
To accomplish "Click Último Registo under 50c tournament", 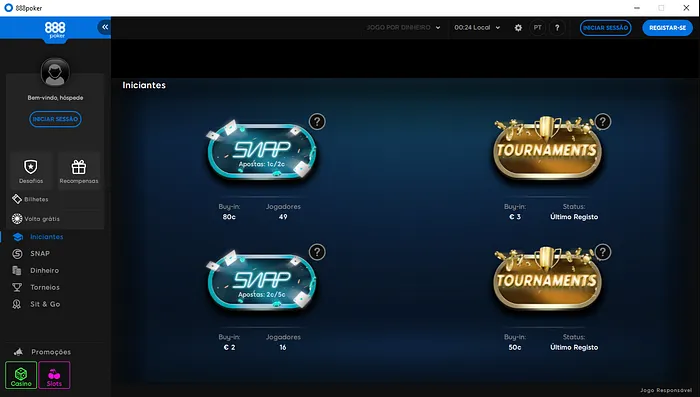I will (574, 347).
